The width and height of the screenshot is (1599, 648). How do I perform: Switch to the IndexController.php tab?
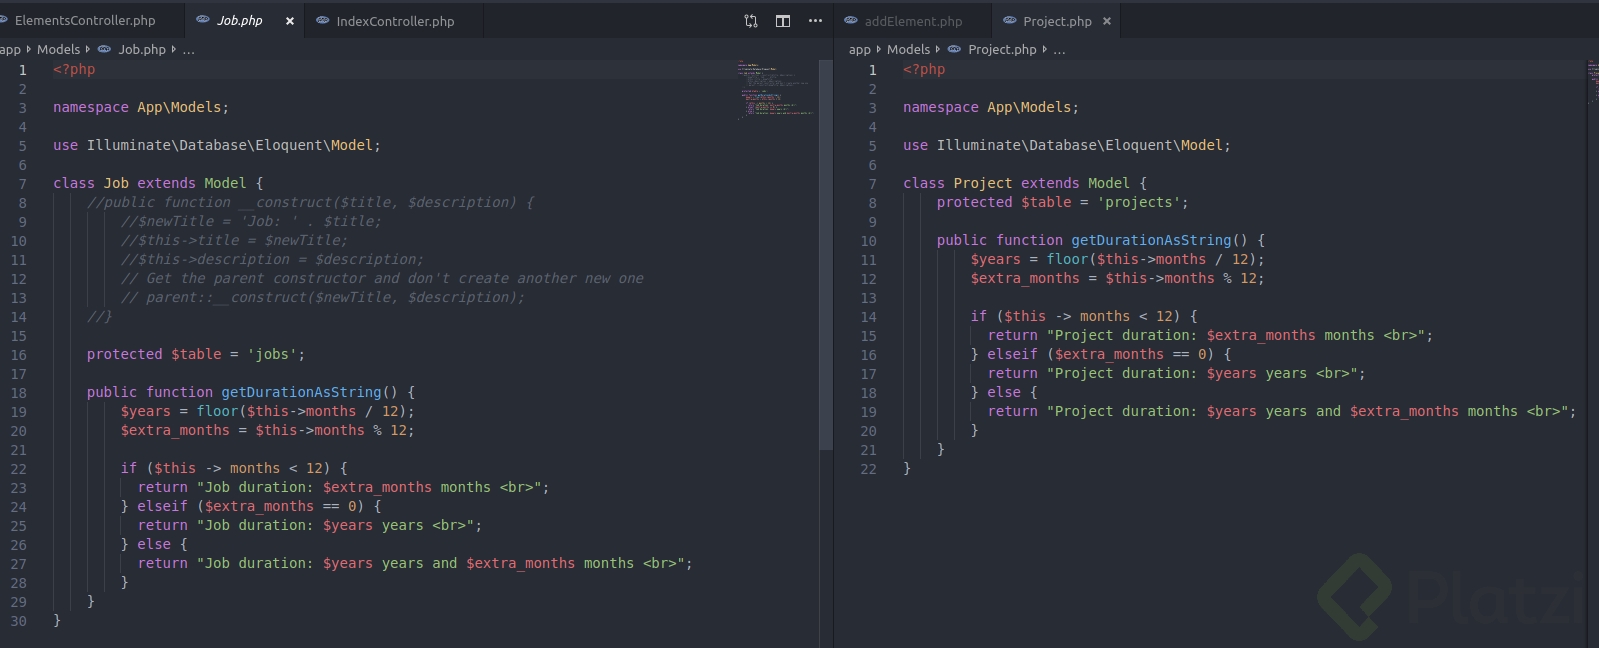395,21
